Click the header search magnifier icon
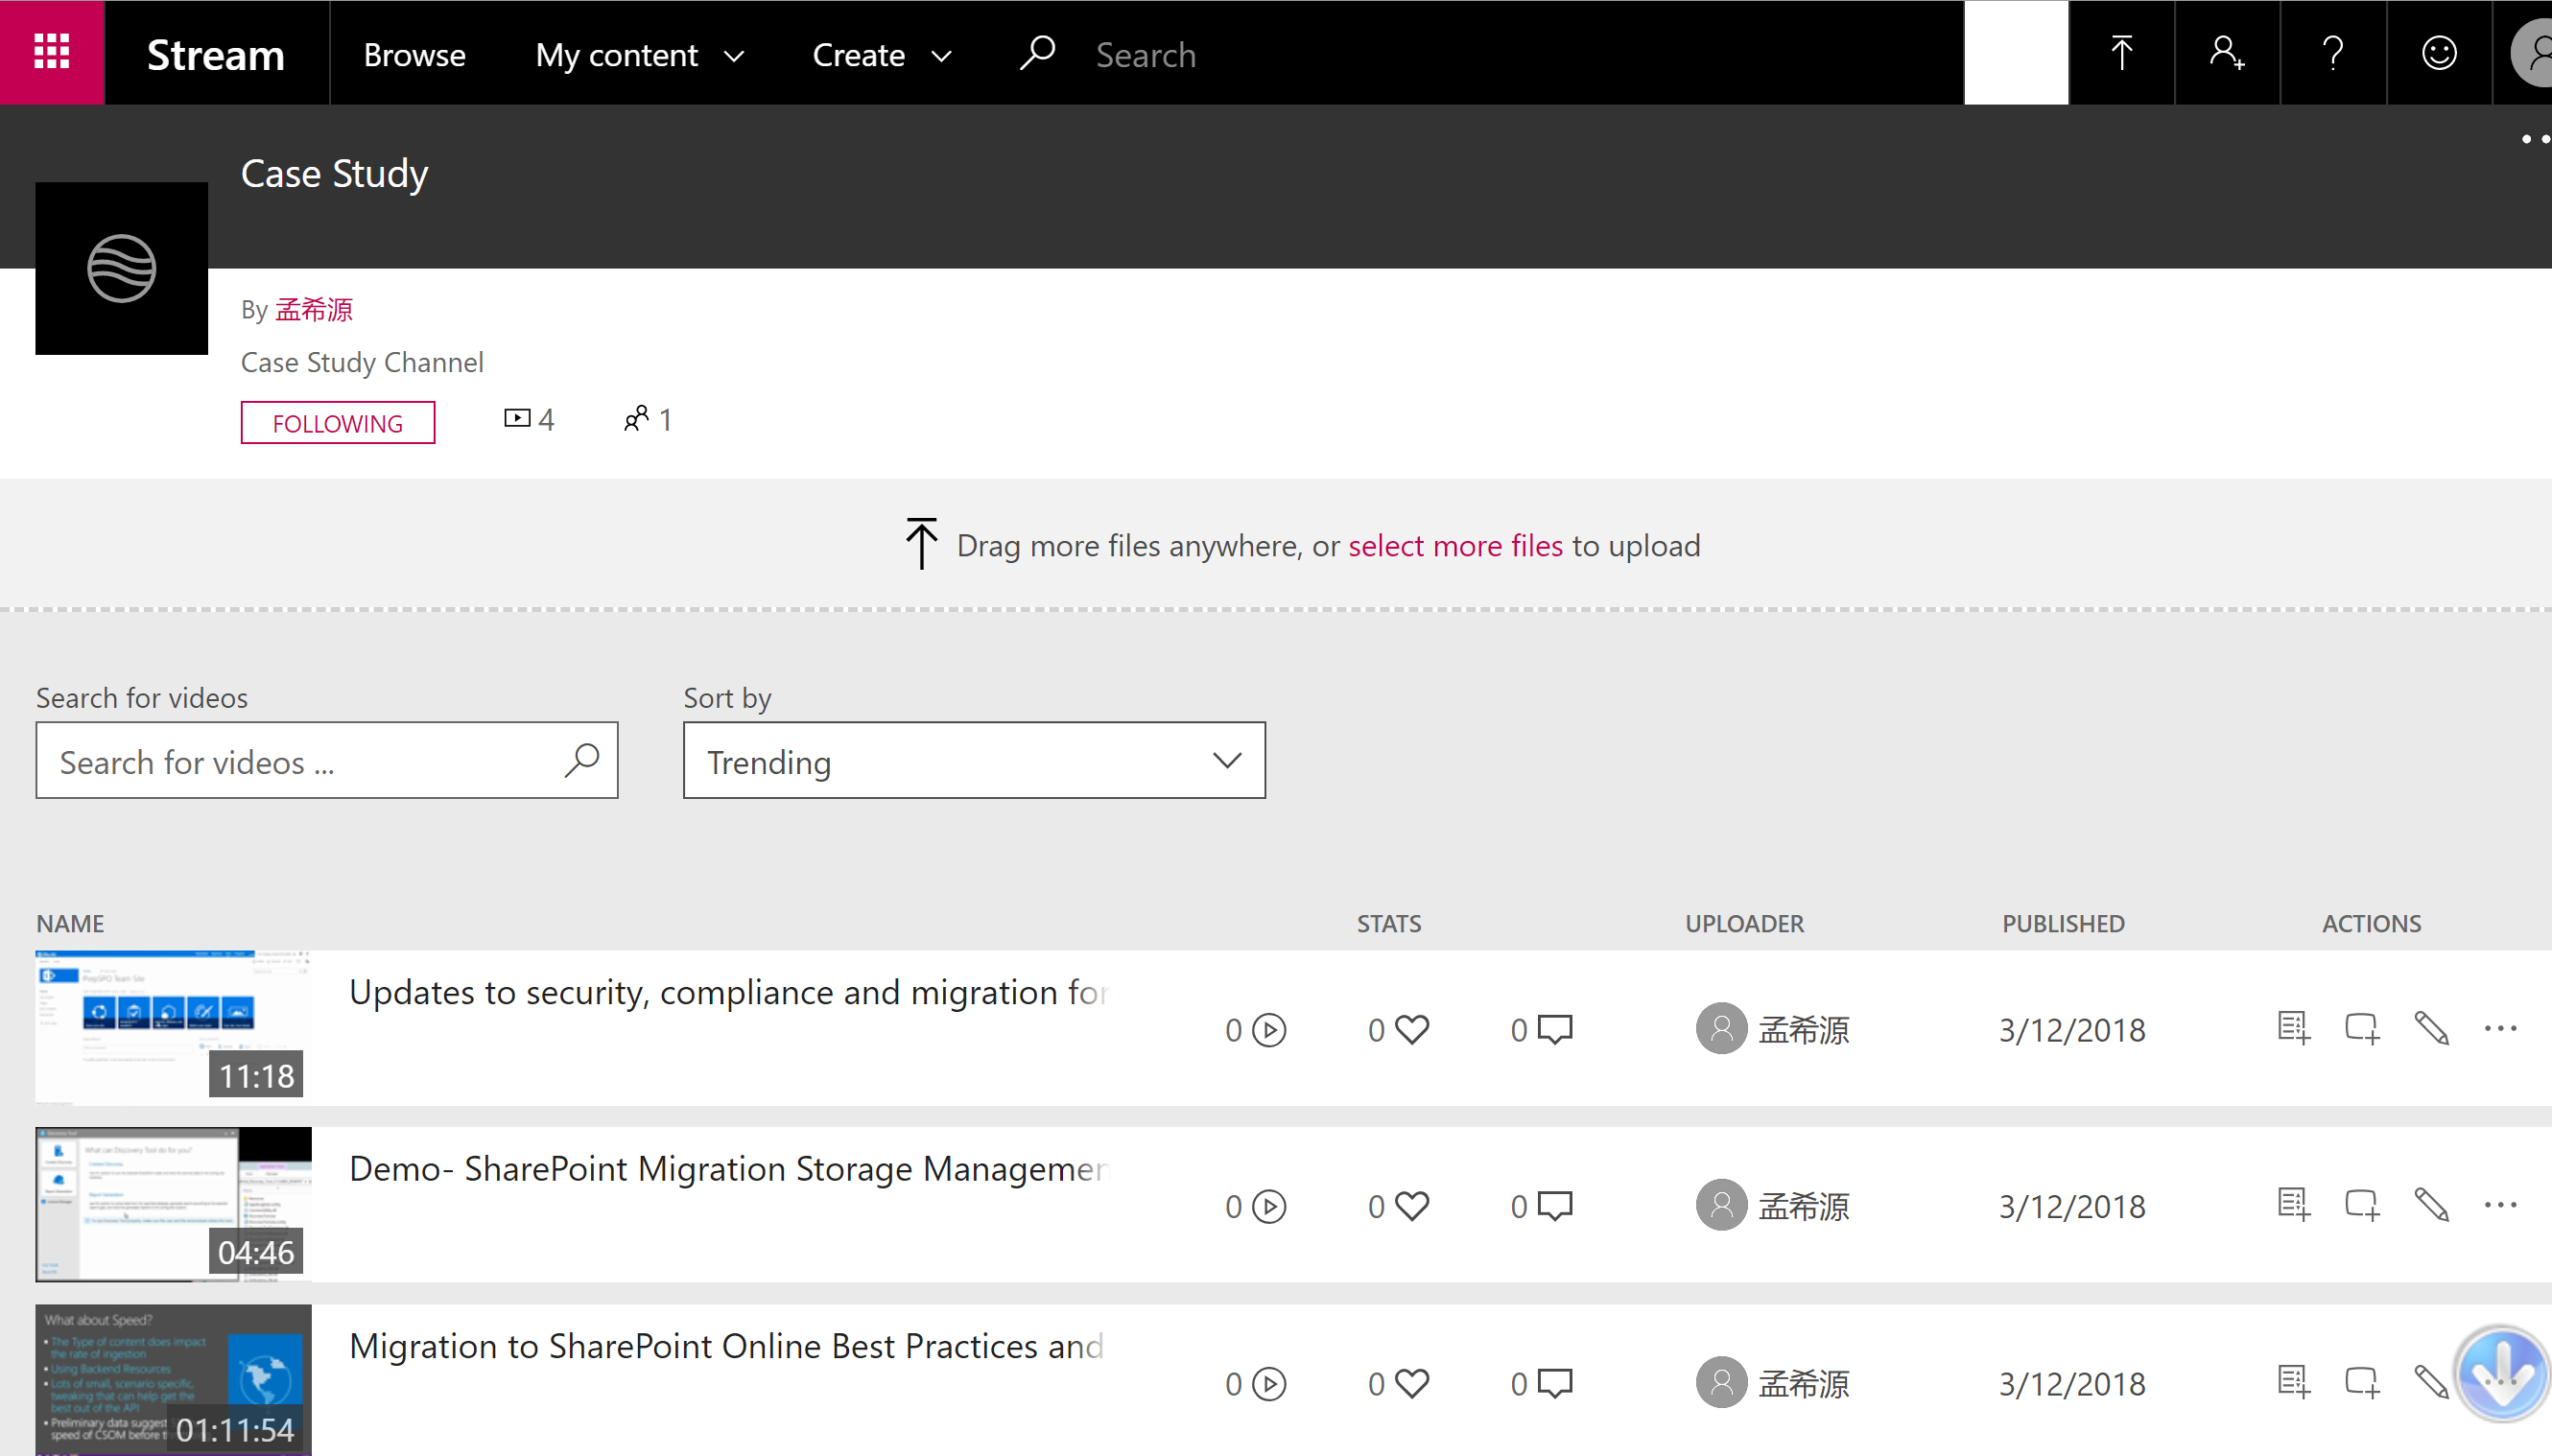Viewport: 2552px width, 1456px height. coord(1037,53)
